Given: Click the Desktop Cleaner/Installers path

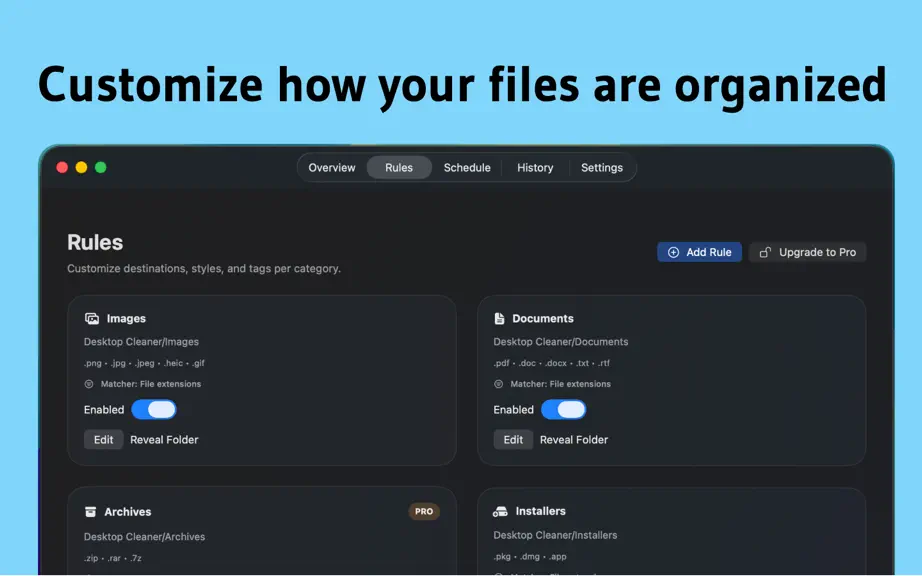Looking at the screenshot, I should tap(555, 535).
